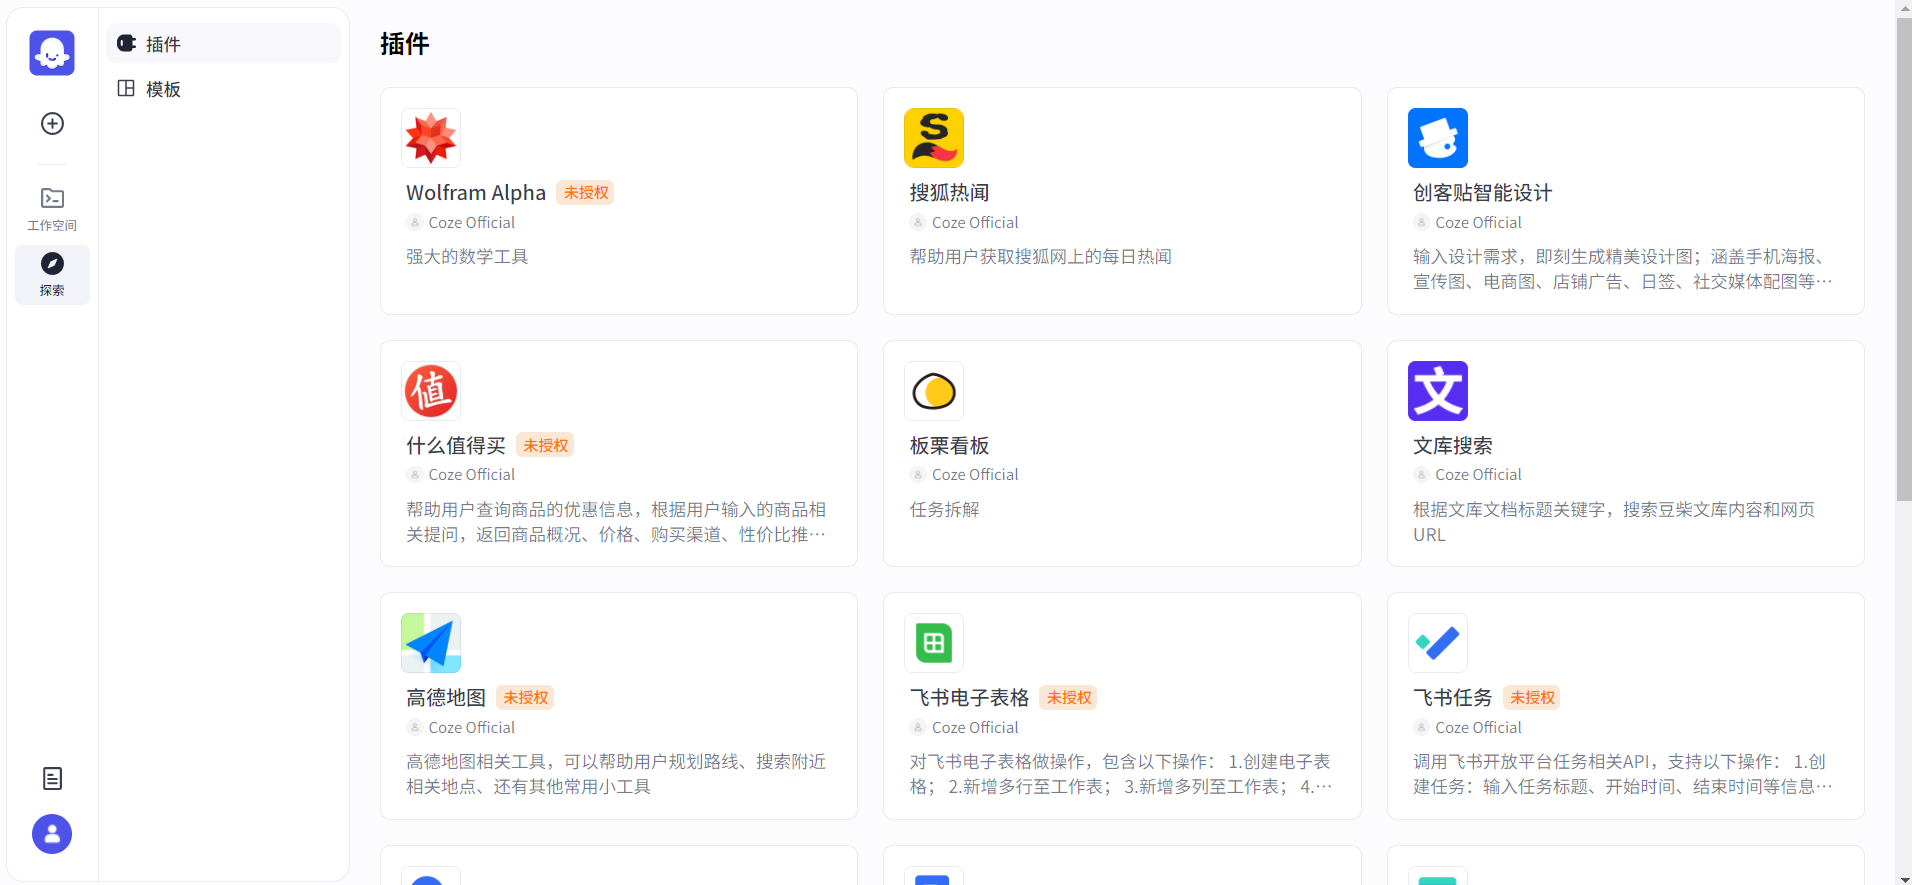Click the 飞书任务 plugin icon

(x=1438, y=643)
